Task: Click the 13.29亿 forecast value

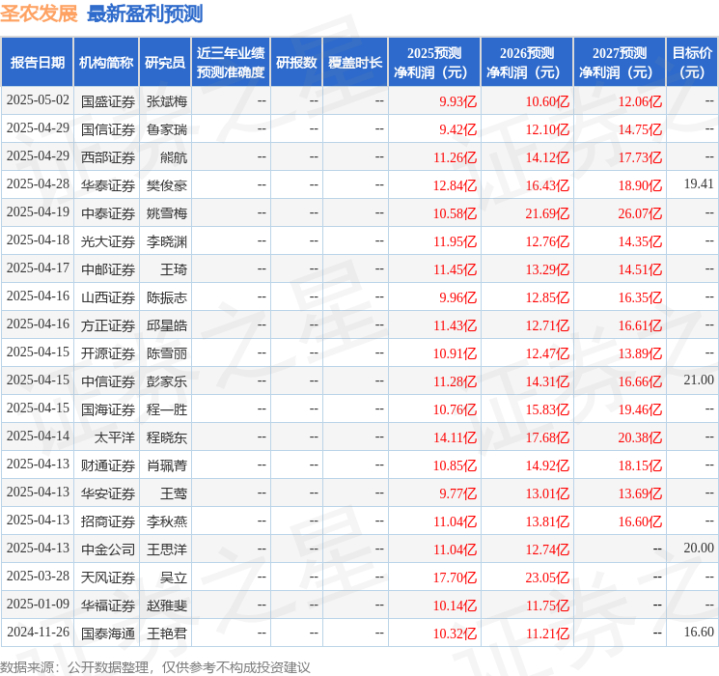Action: tap(547, 269)
